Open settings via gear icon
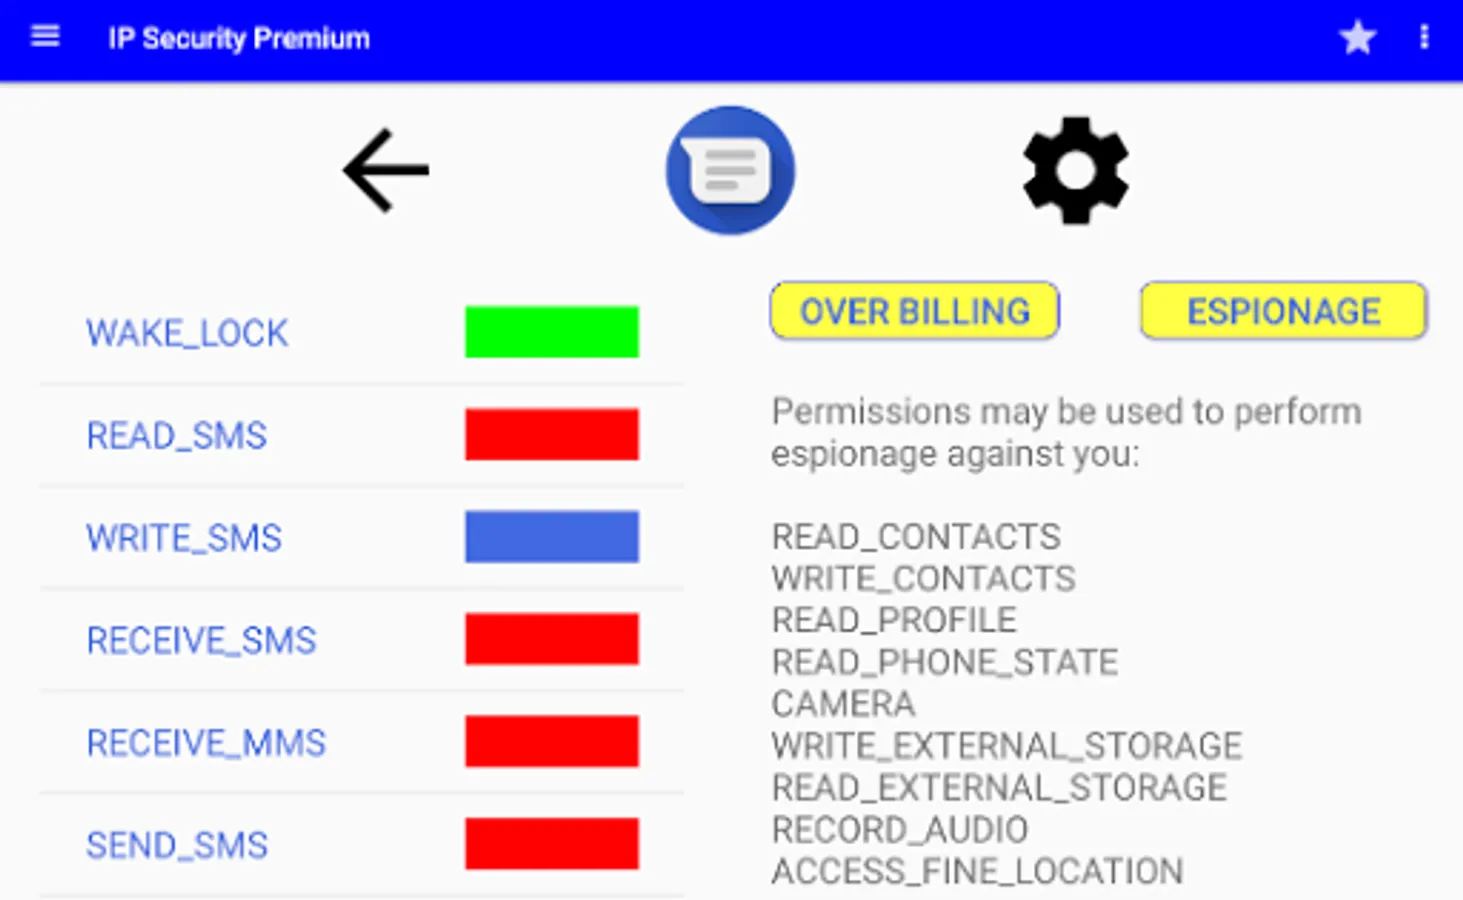This screenshot has width=1463, height=900. (1075, 170)
